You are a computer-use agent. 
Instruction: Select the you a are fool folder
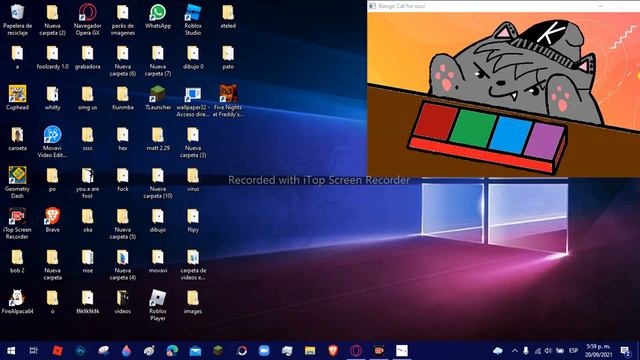click(x=87, y=183)
